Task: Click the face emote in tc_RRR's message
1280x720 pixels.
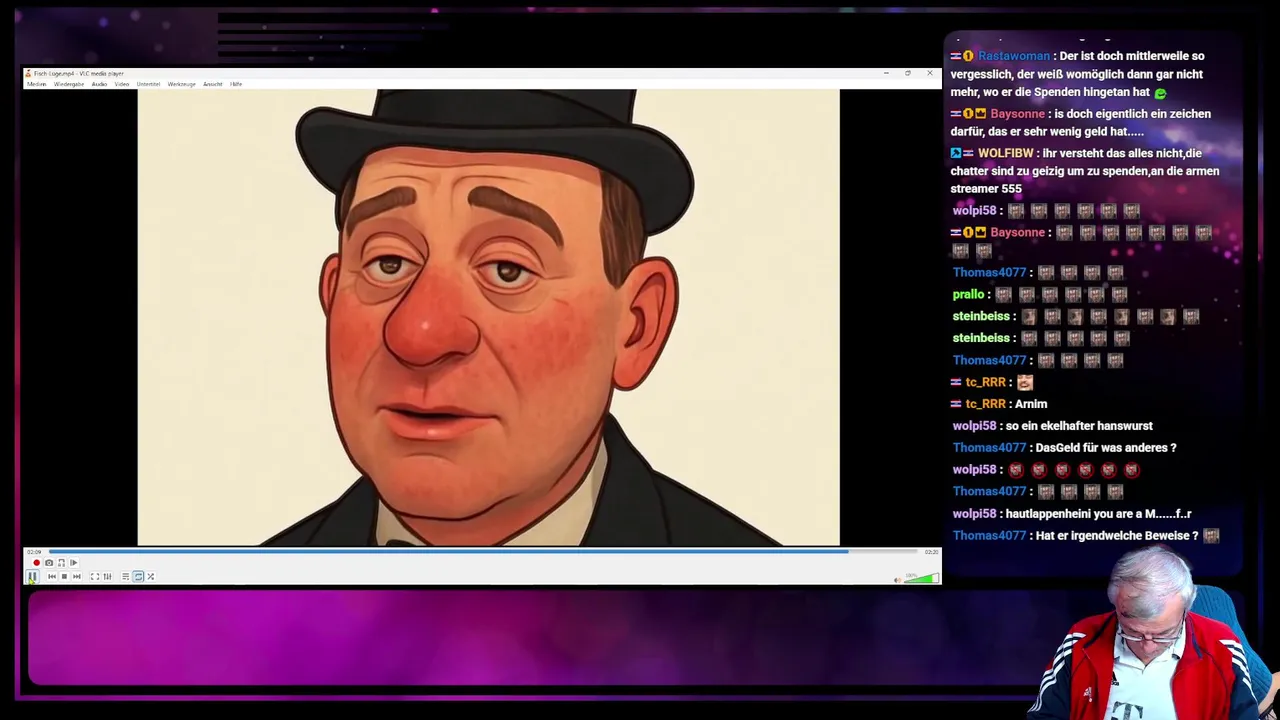Action: tap(1024, 382)
